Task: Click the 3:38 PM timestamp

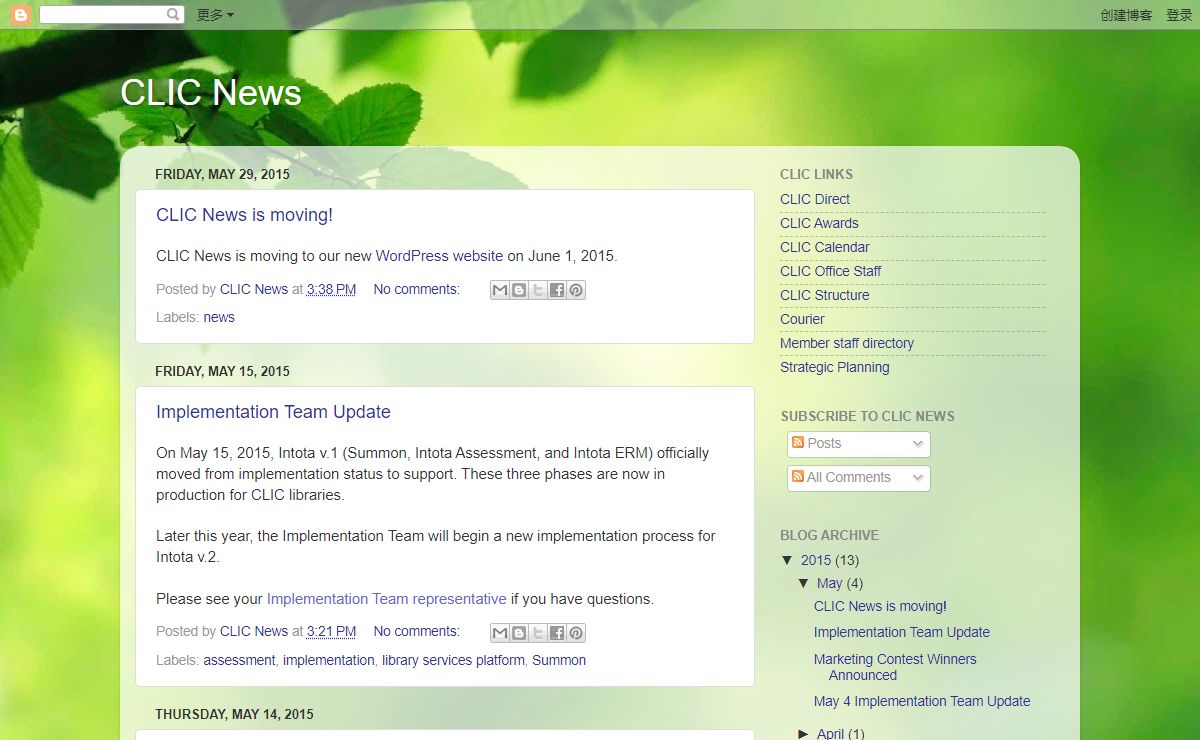Action: click(331, 289)
